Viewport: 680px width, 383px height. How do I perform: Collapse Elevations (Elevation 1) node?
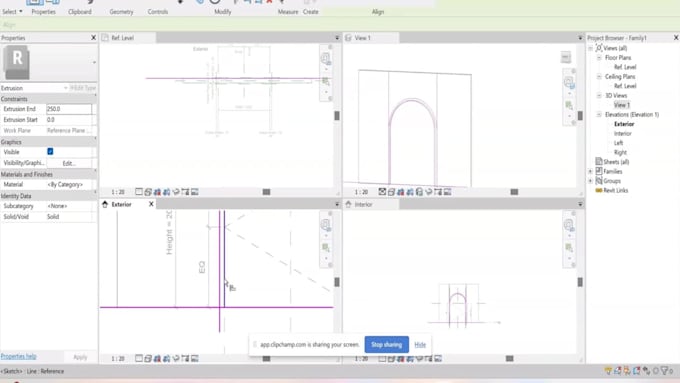click(x=599, y=115)
